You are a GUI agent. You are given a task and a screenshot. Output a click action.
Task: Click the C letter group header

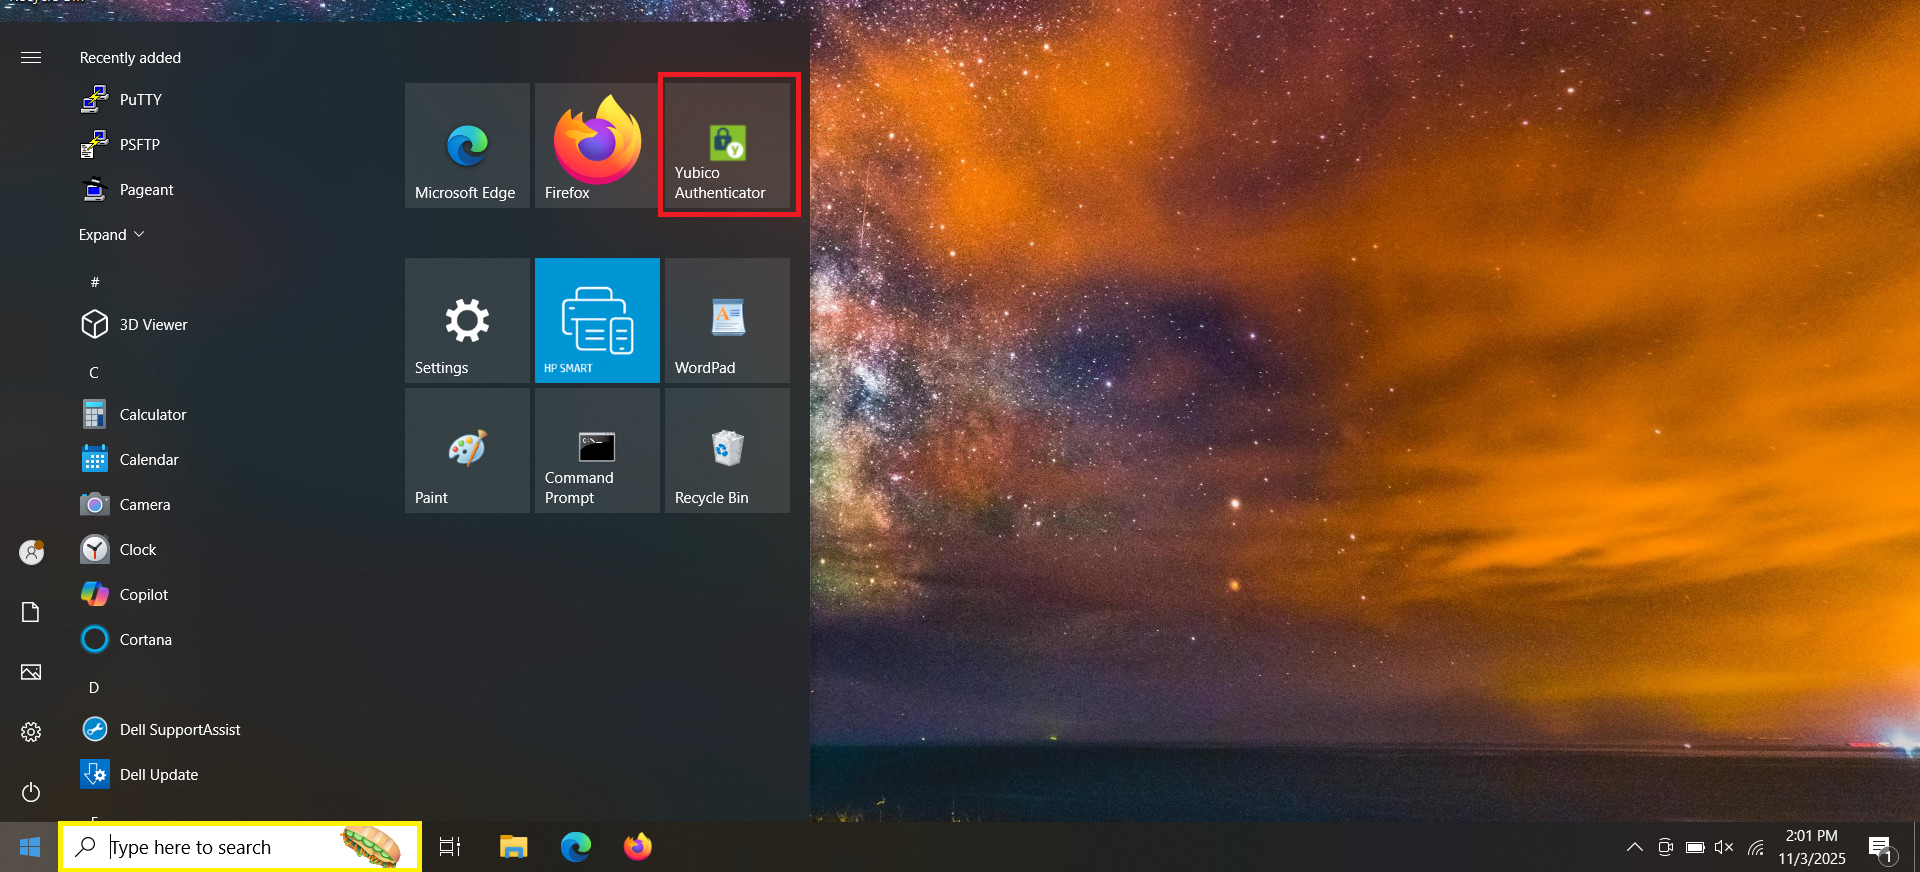point(94,372)
